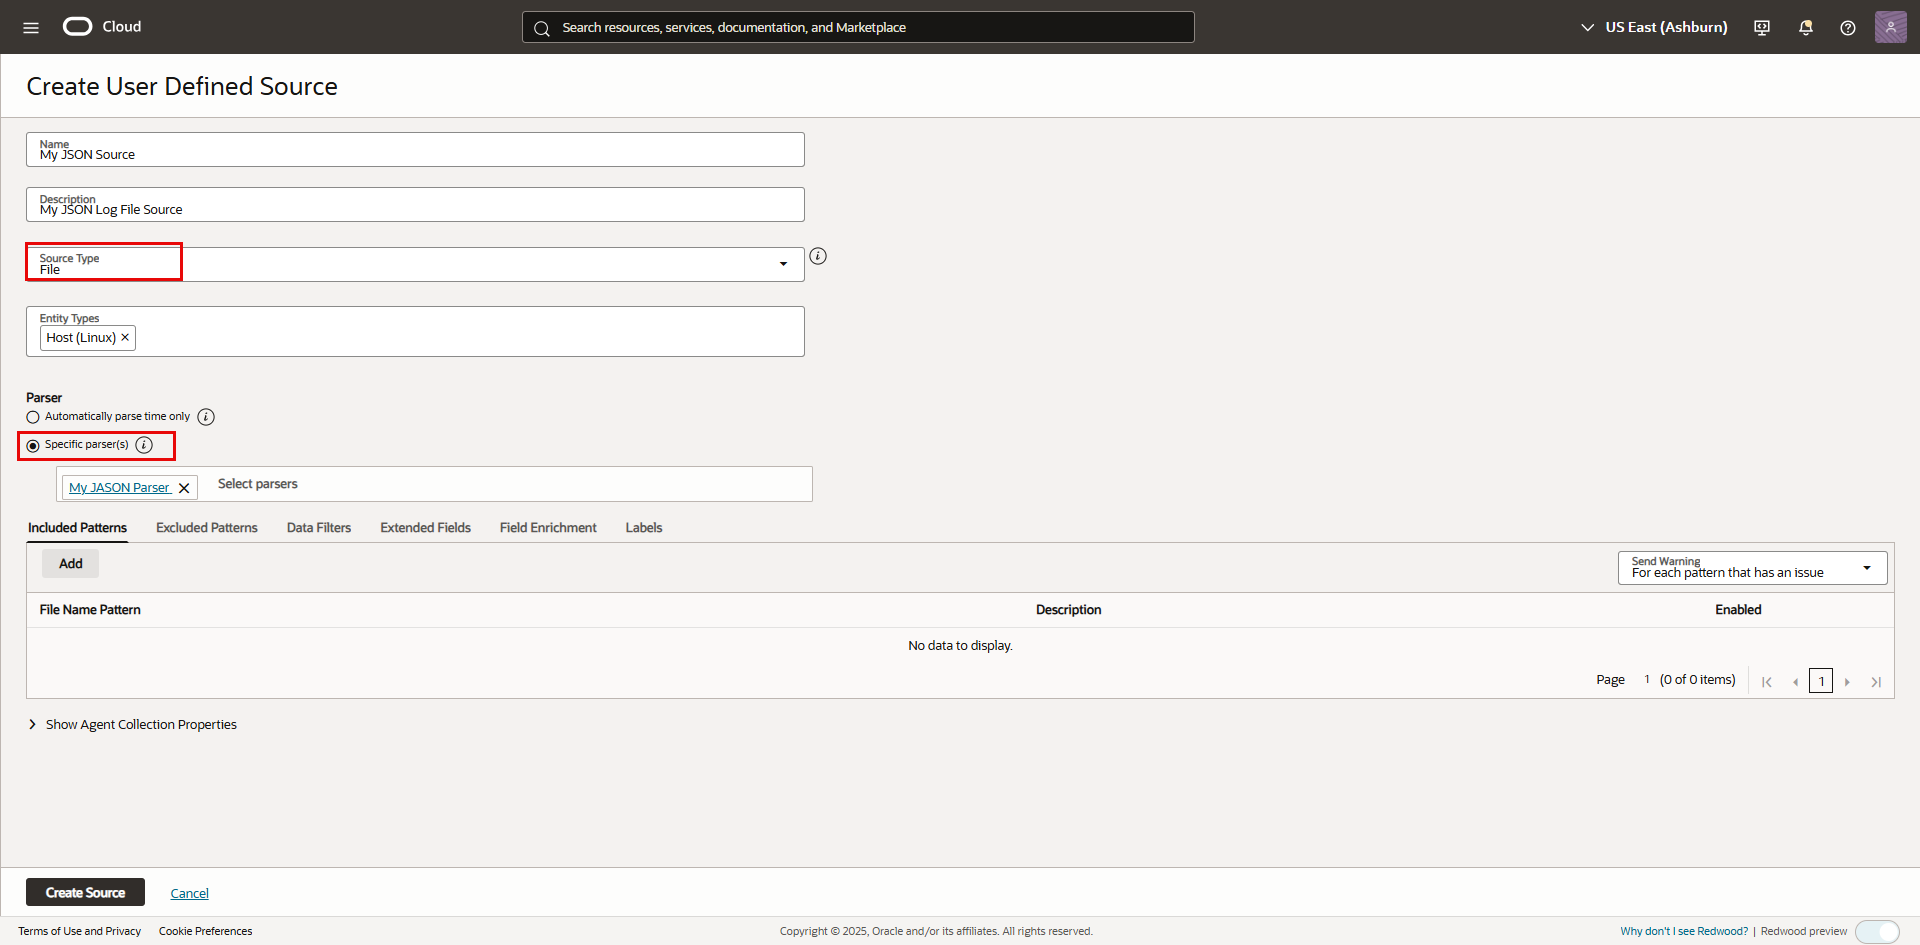Toggle the Redwood preview switch
Screen dimensions: 1920x945
tap(1877, 931)
